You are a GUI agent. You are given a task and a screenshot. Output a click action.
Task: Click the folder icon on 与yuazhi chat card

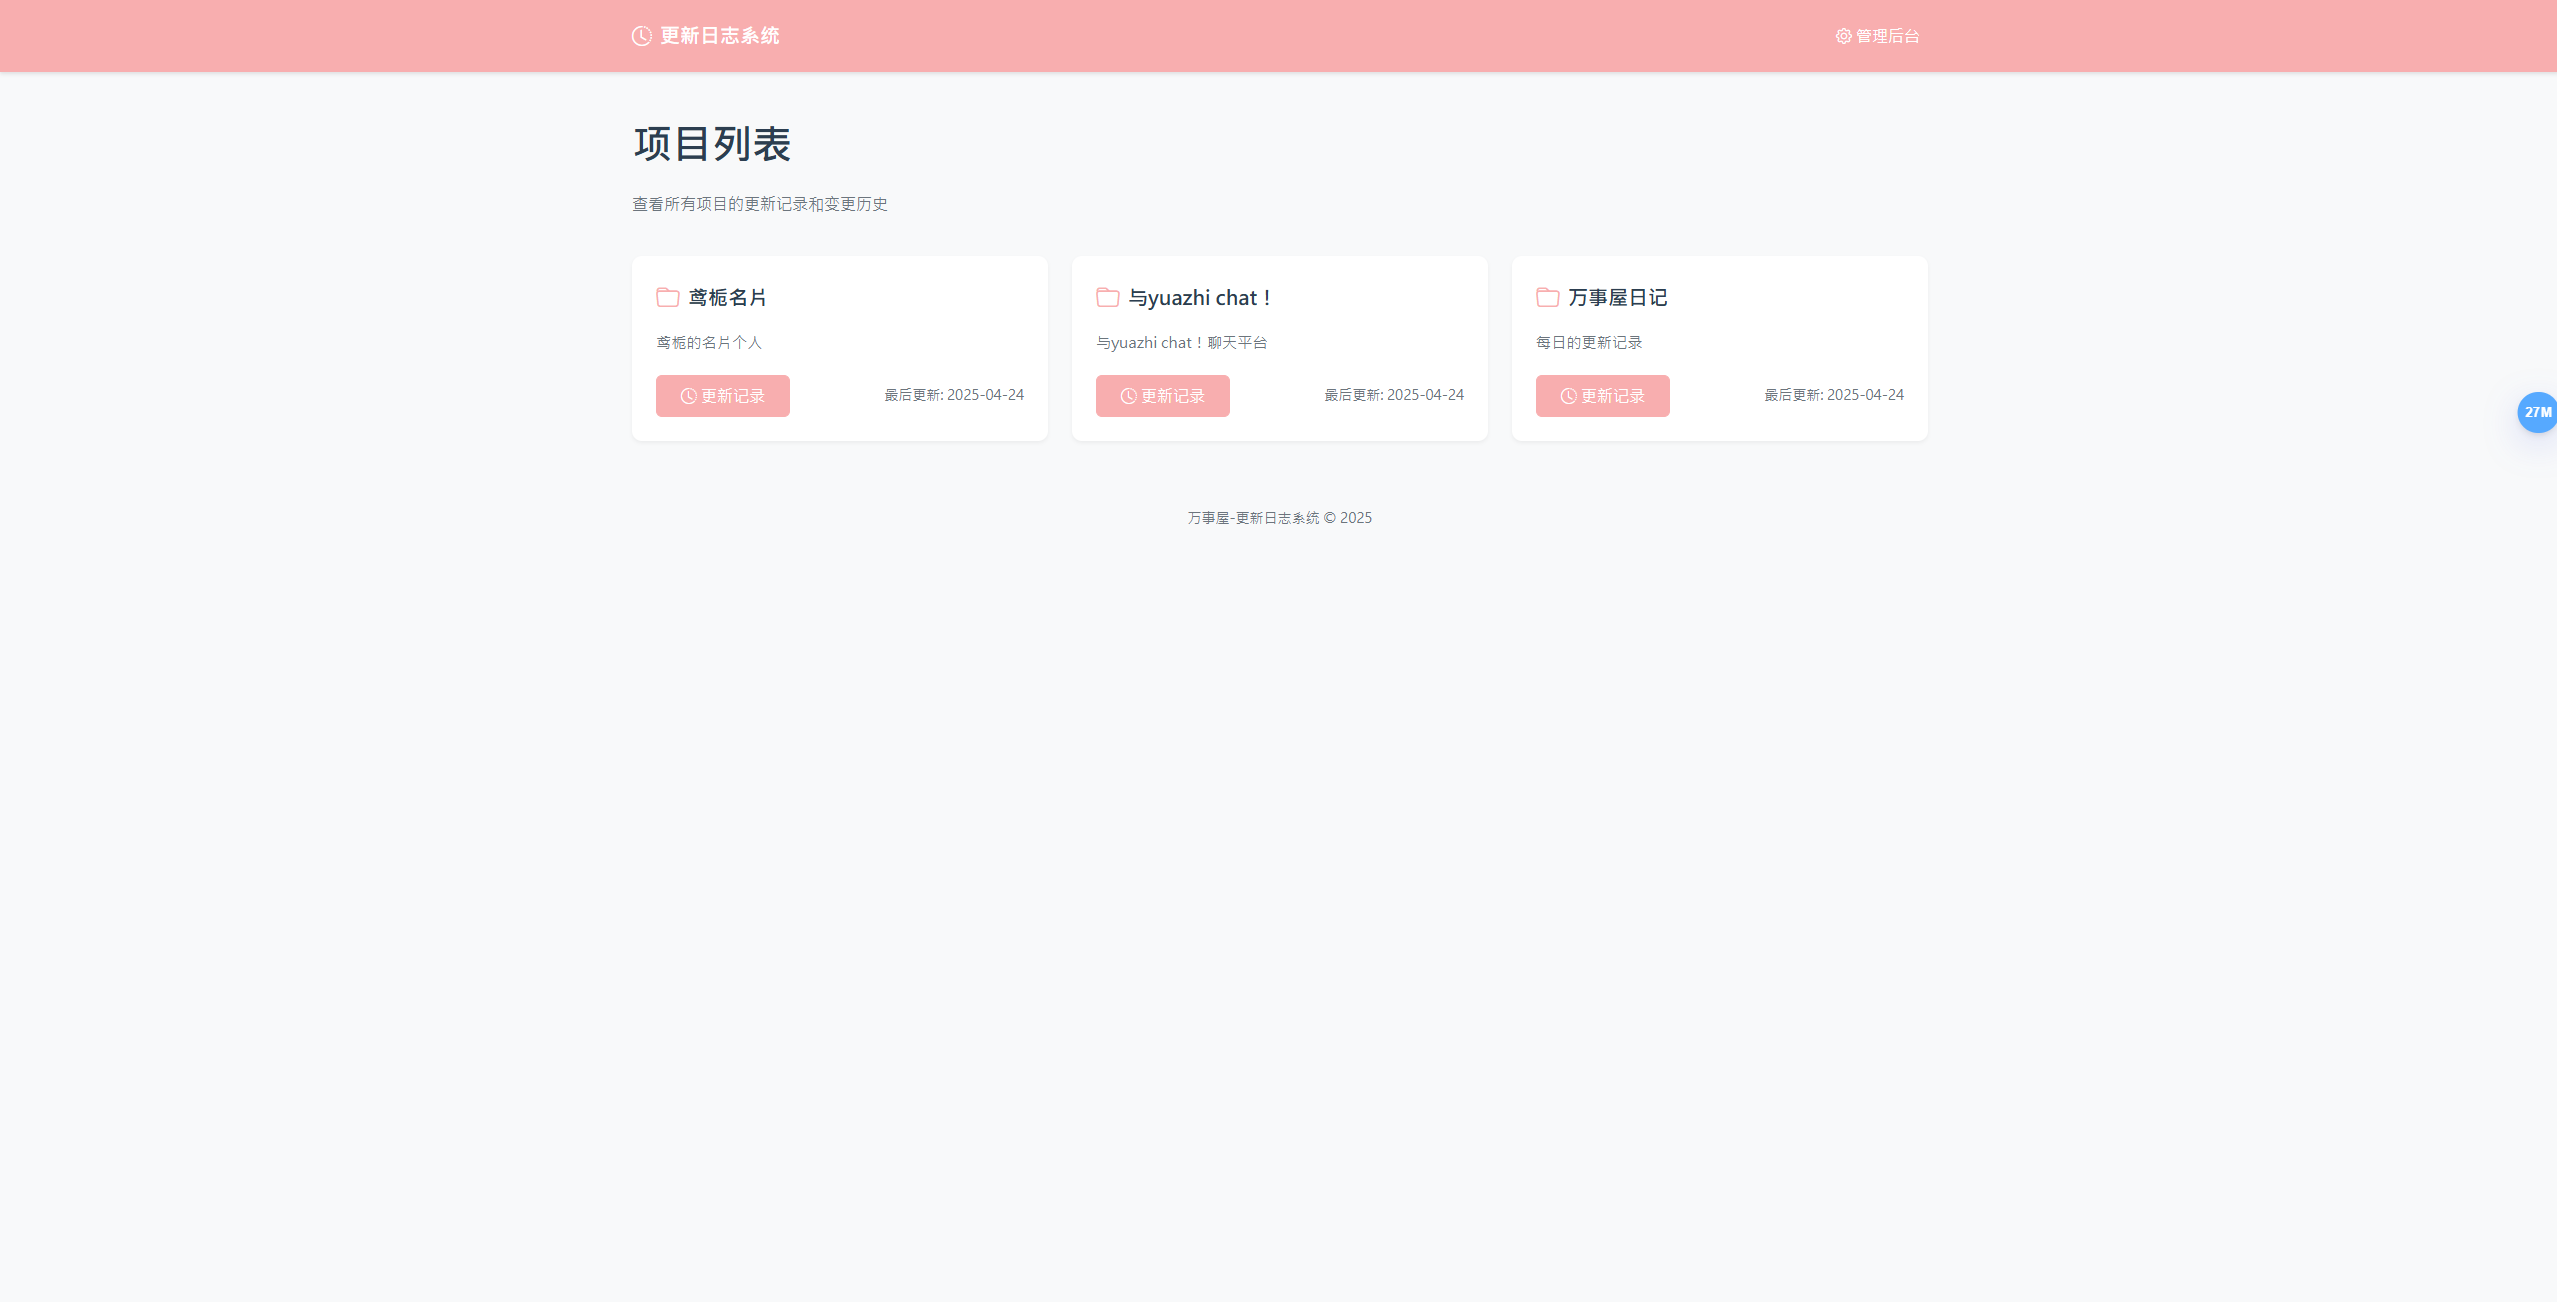[1108, 297]
